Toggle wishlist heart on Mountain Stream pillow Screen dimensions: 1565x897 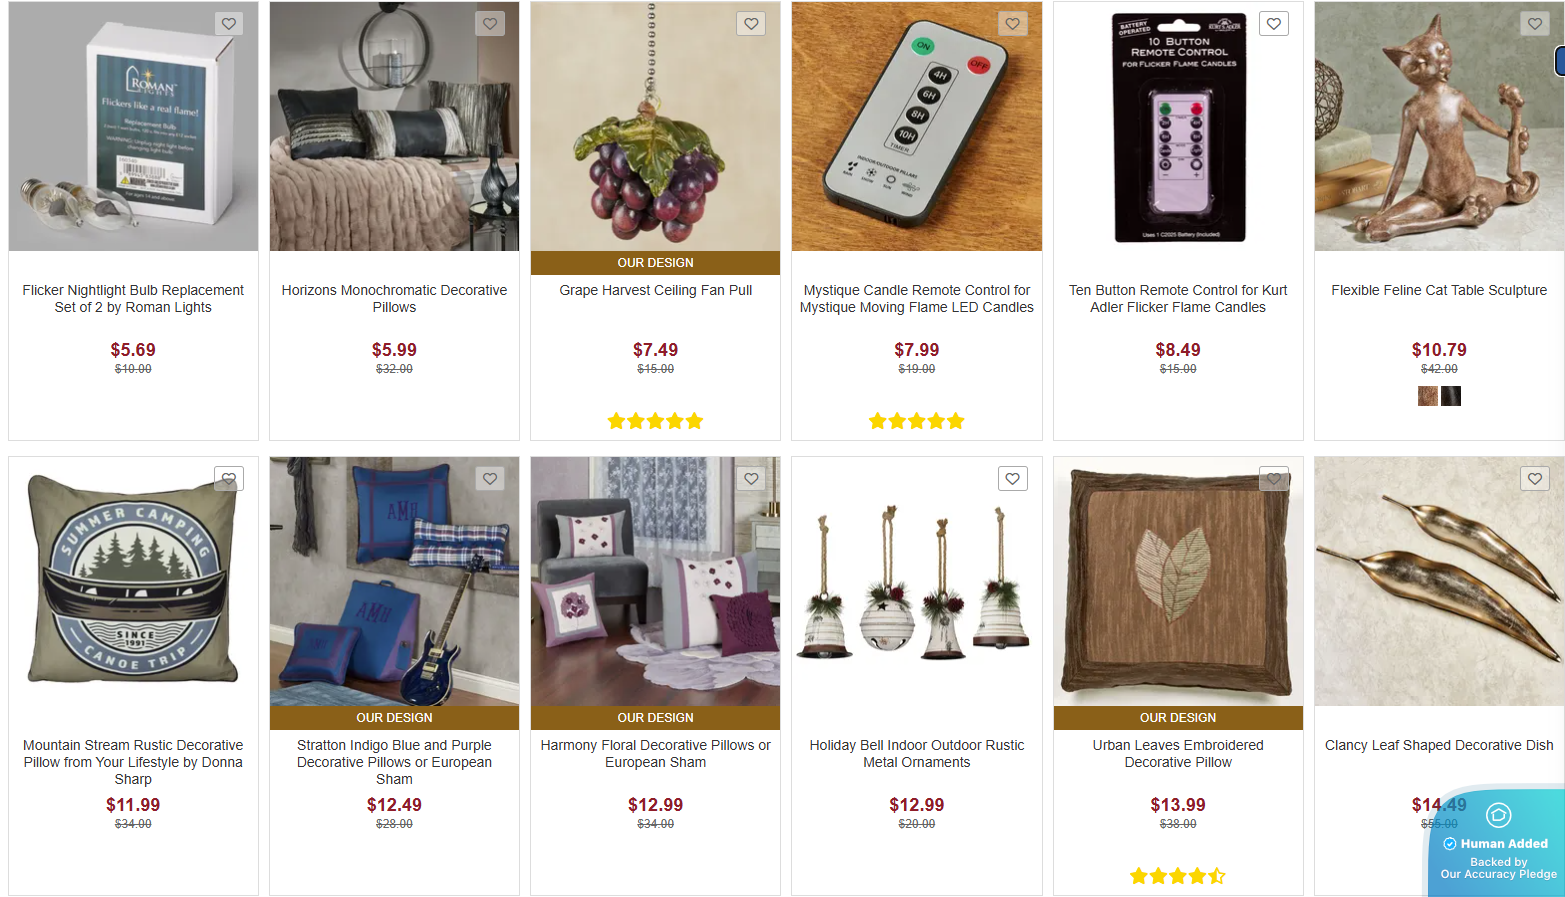pyautogui.click(x=229, y=479)
